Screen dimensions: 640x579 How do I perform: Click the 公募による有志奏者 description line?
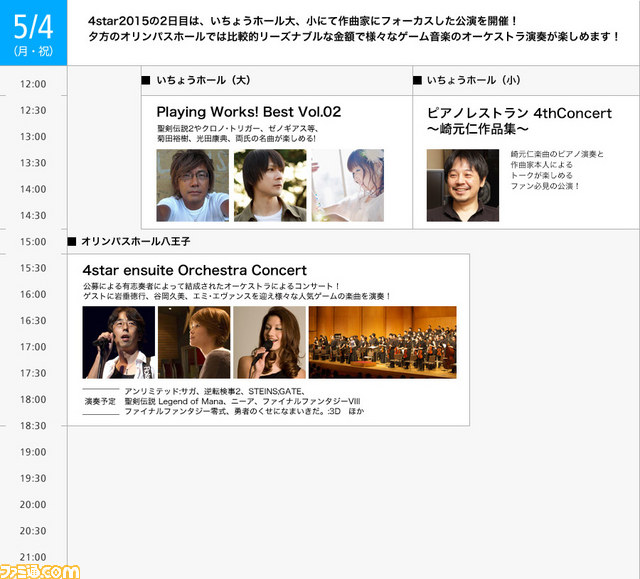[x=212, y=286]
